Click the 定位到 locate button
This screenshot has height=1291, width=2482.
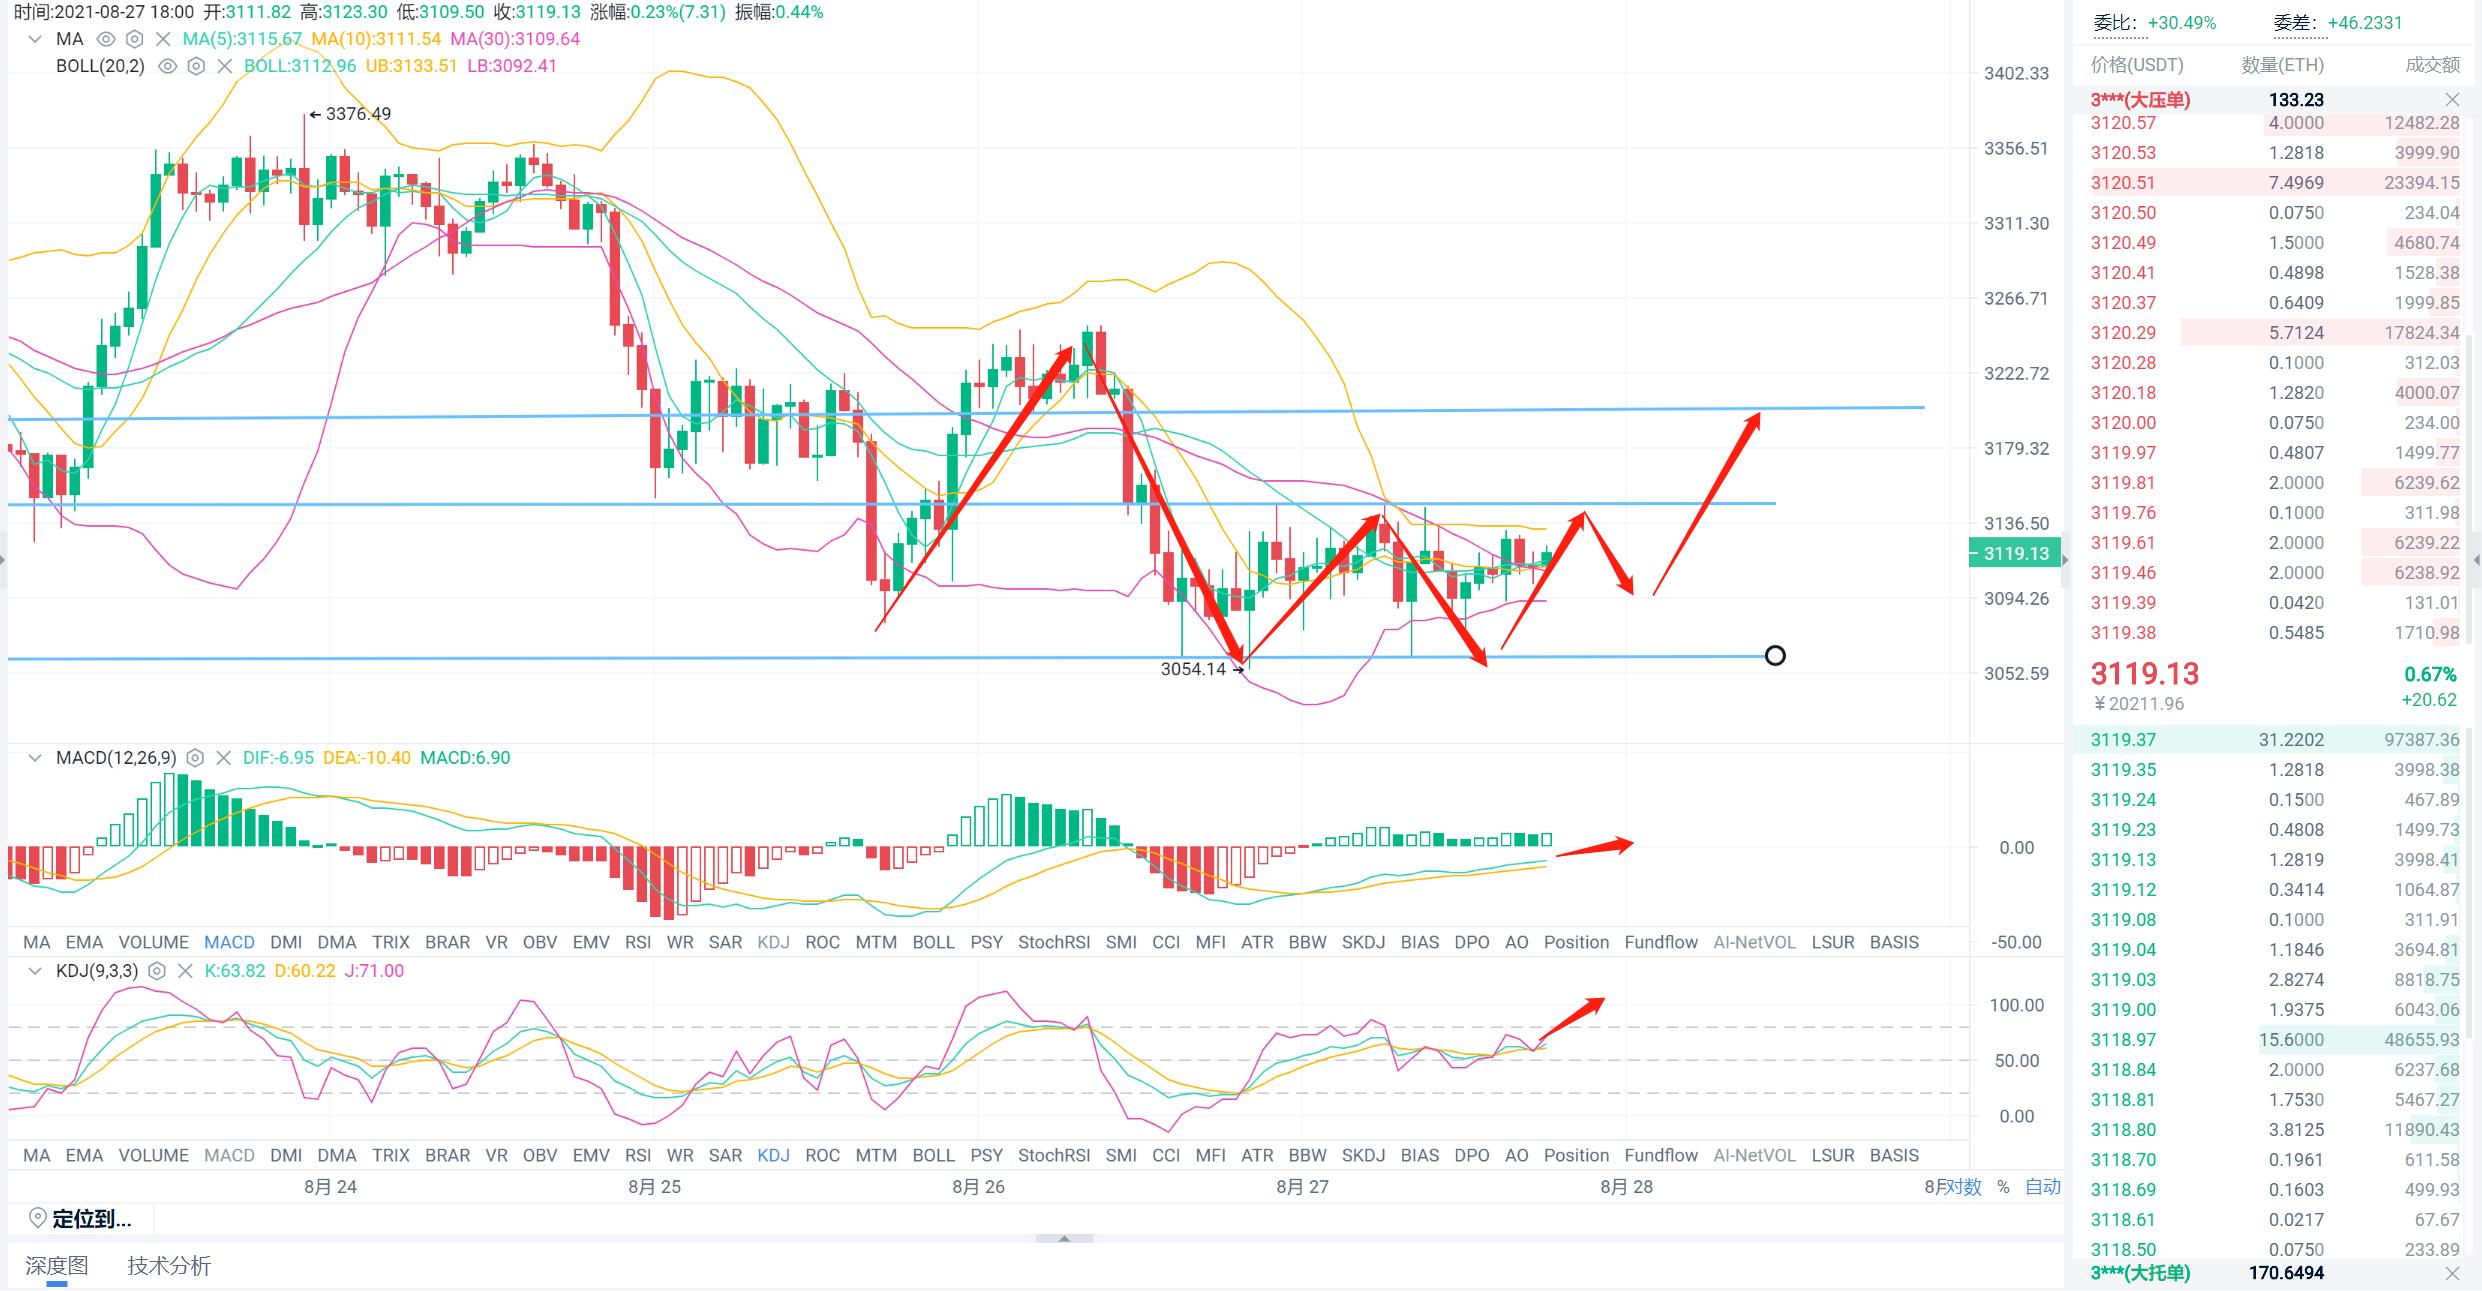[x=80, y=1219]
